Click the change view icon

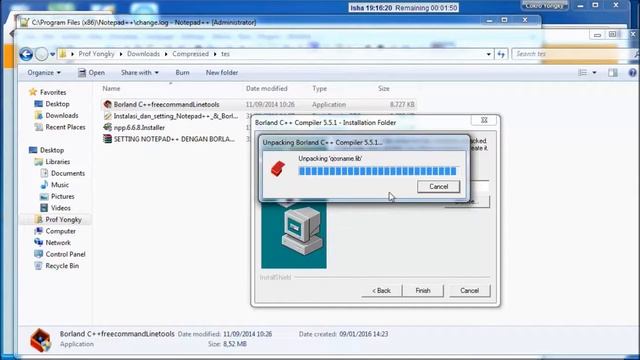582,73
